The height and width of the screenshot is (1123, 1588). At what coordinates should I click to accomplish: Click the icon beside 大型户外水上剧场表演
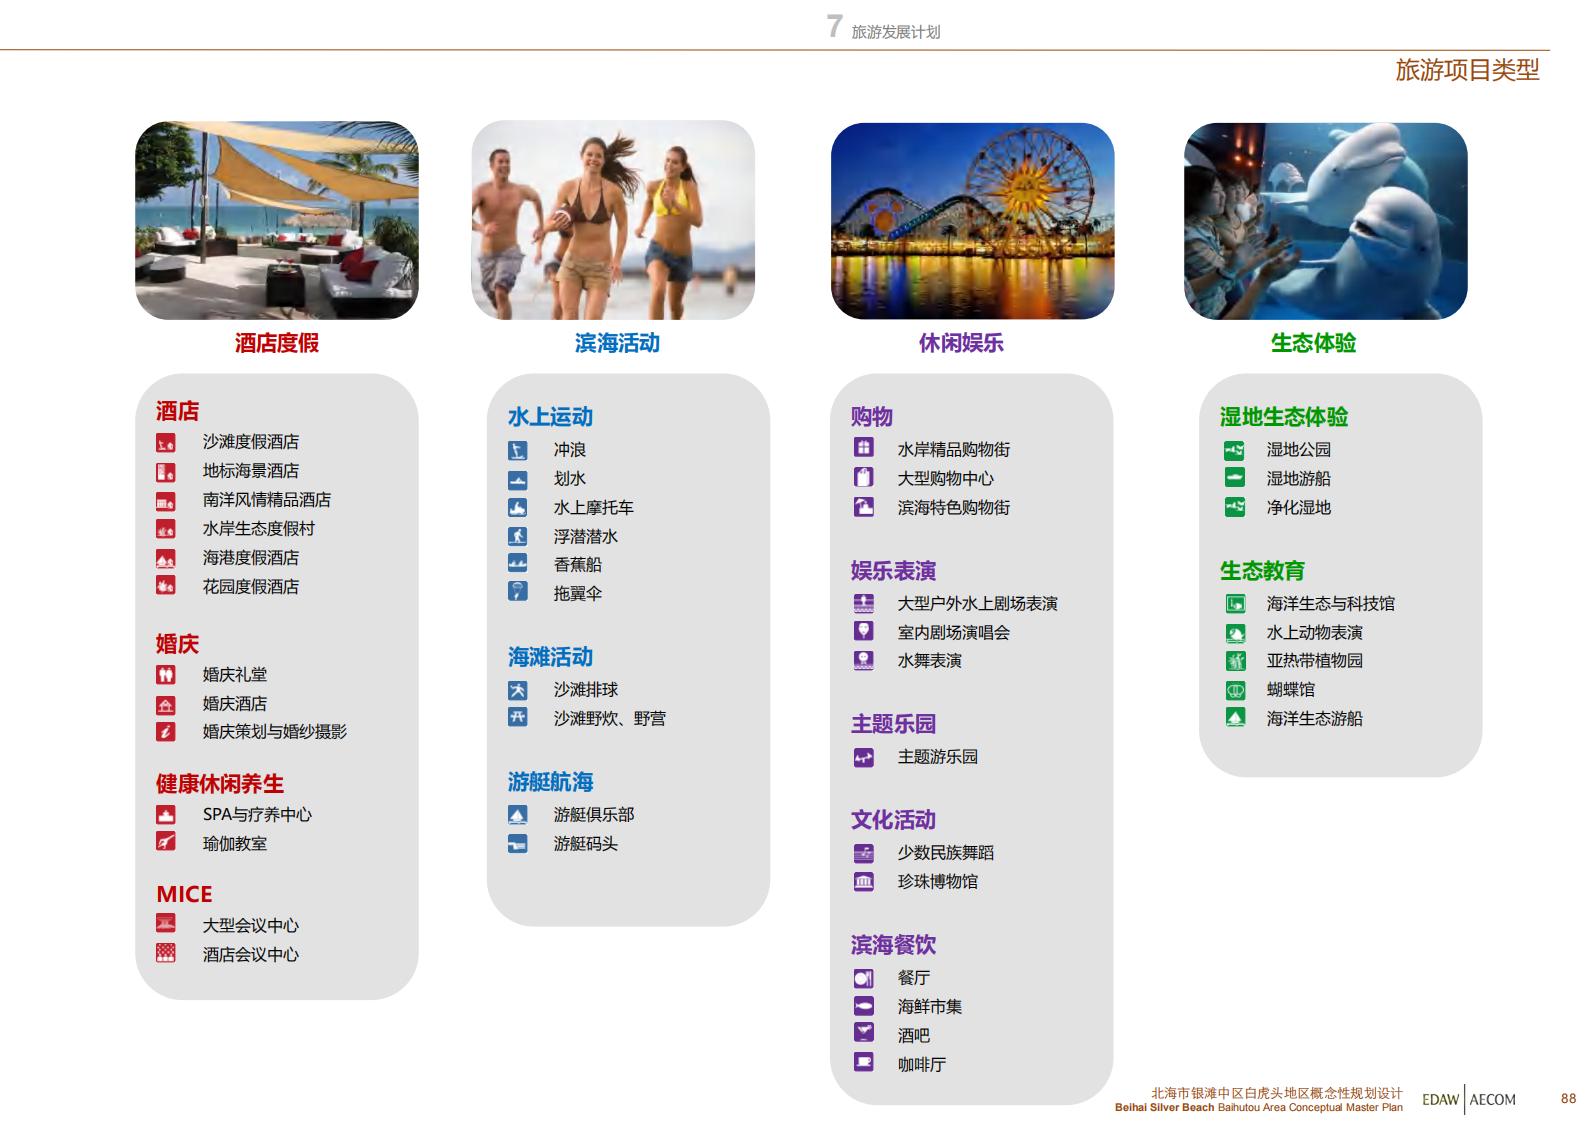[863, 603]
